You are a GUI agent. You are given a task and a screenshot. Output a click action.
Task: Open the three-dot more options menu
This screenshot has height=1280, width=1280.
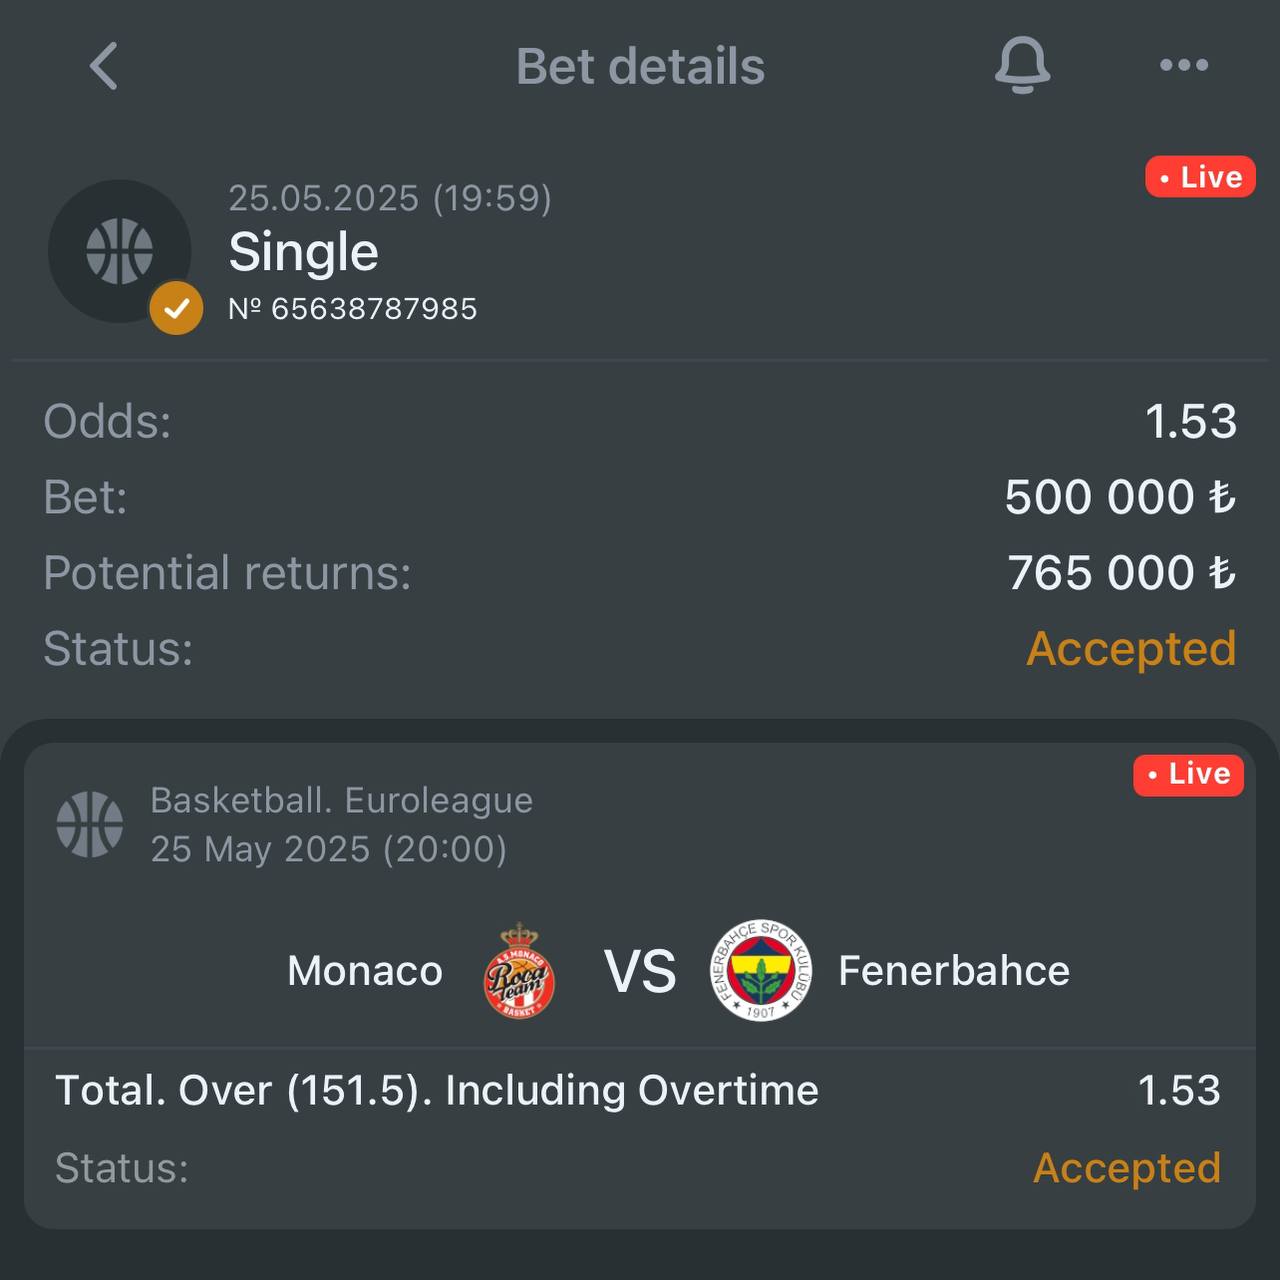point(1184,65)
